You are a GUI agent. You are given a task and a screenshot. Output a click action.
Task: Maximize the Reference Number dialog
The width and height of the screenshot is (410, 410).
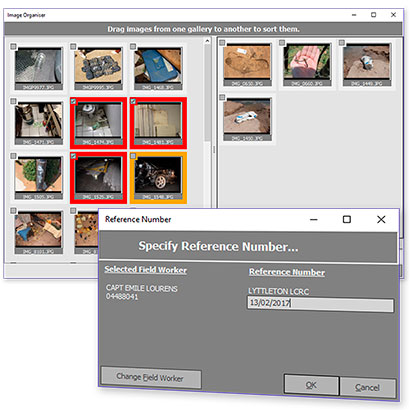(x=347, y=219)
